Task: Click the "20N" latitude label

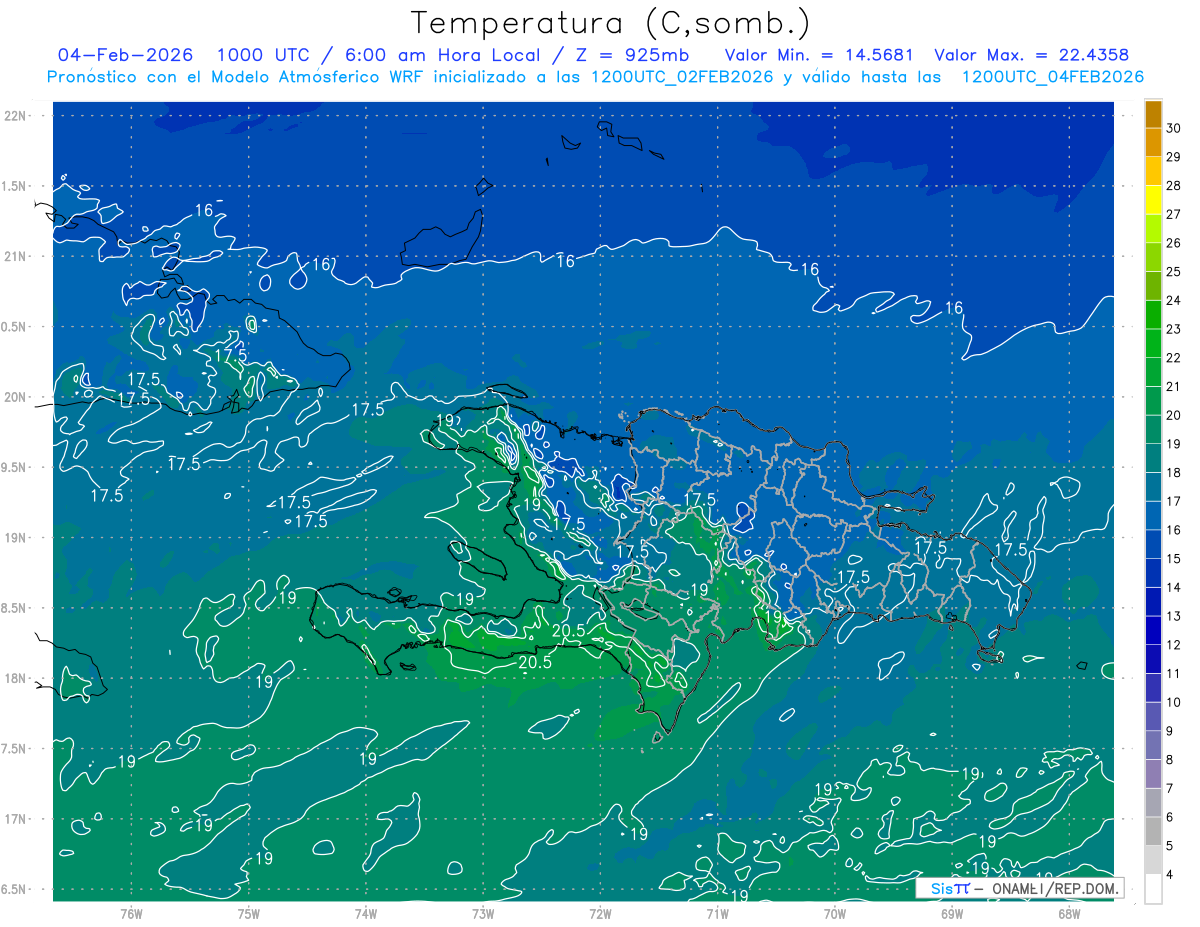Action: [x=14, y=397]
